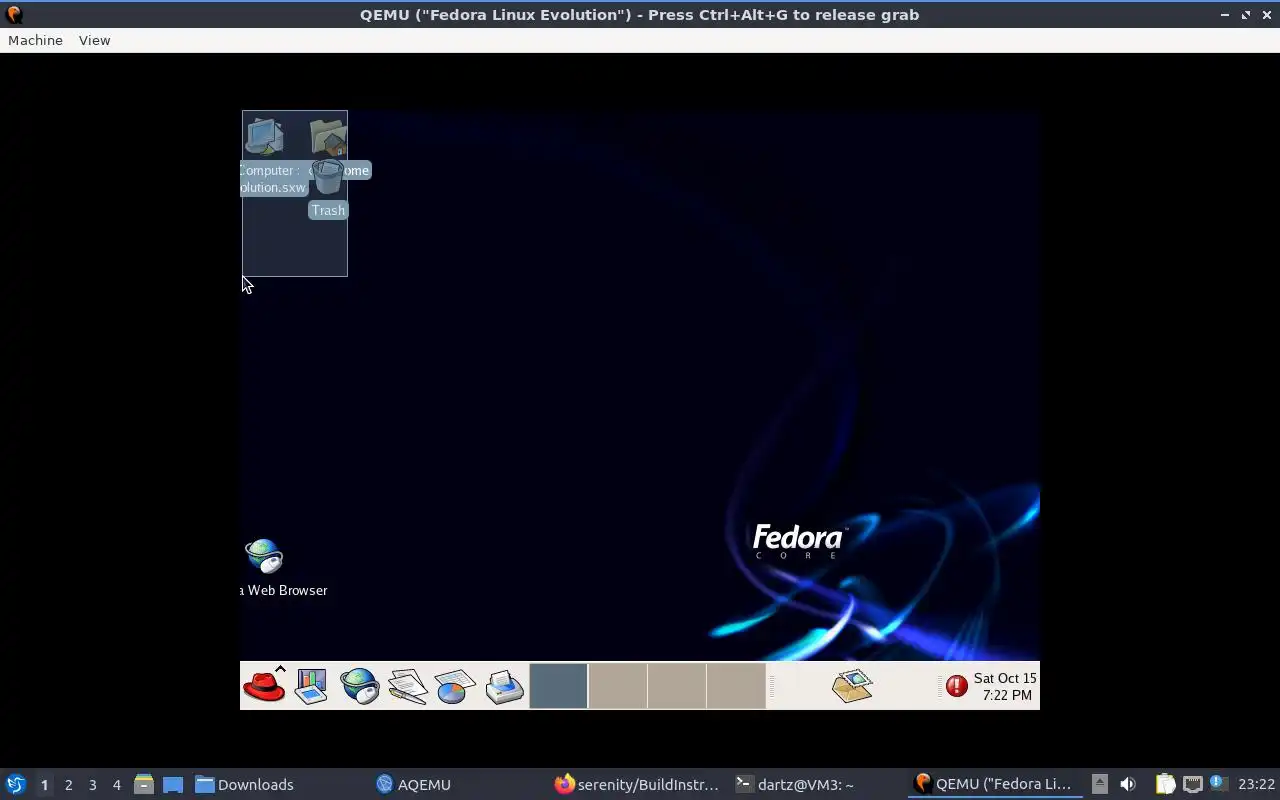Switch to host workspace 3
Screen dimensions: 1280x800
pyautogui.click(x=92, y=785)
